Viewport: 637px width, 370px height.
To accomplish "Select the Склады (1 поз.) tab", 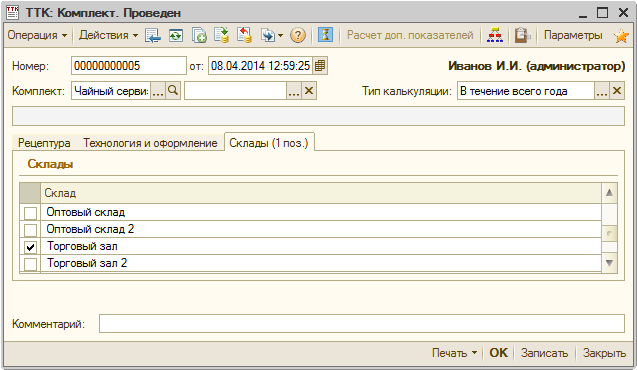I will click(269, 143).
